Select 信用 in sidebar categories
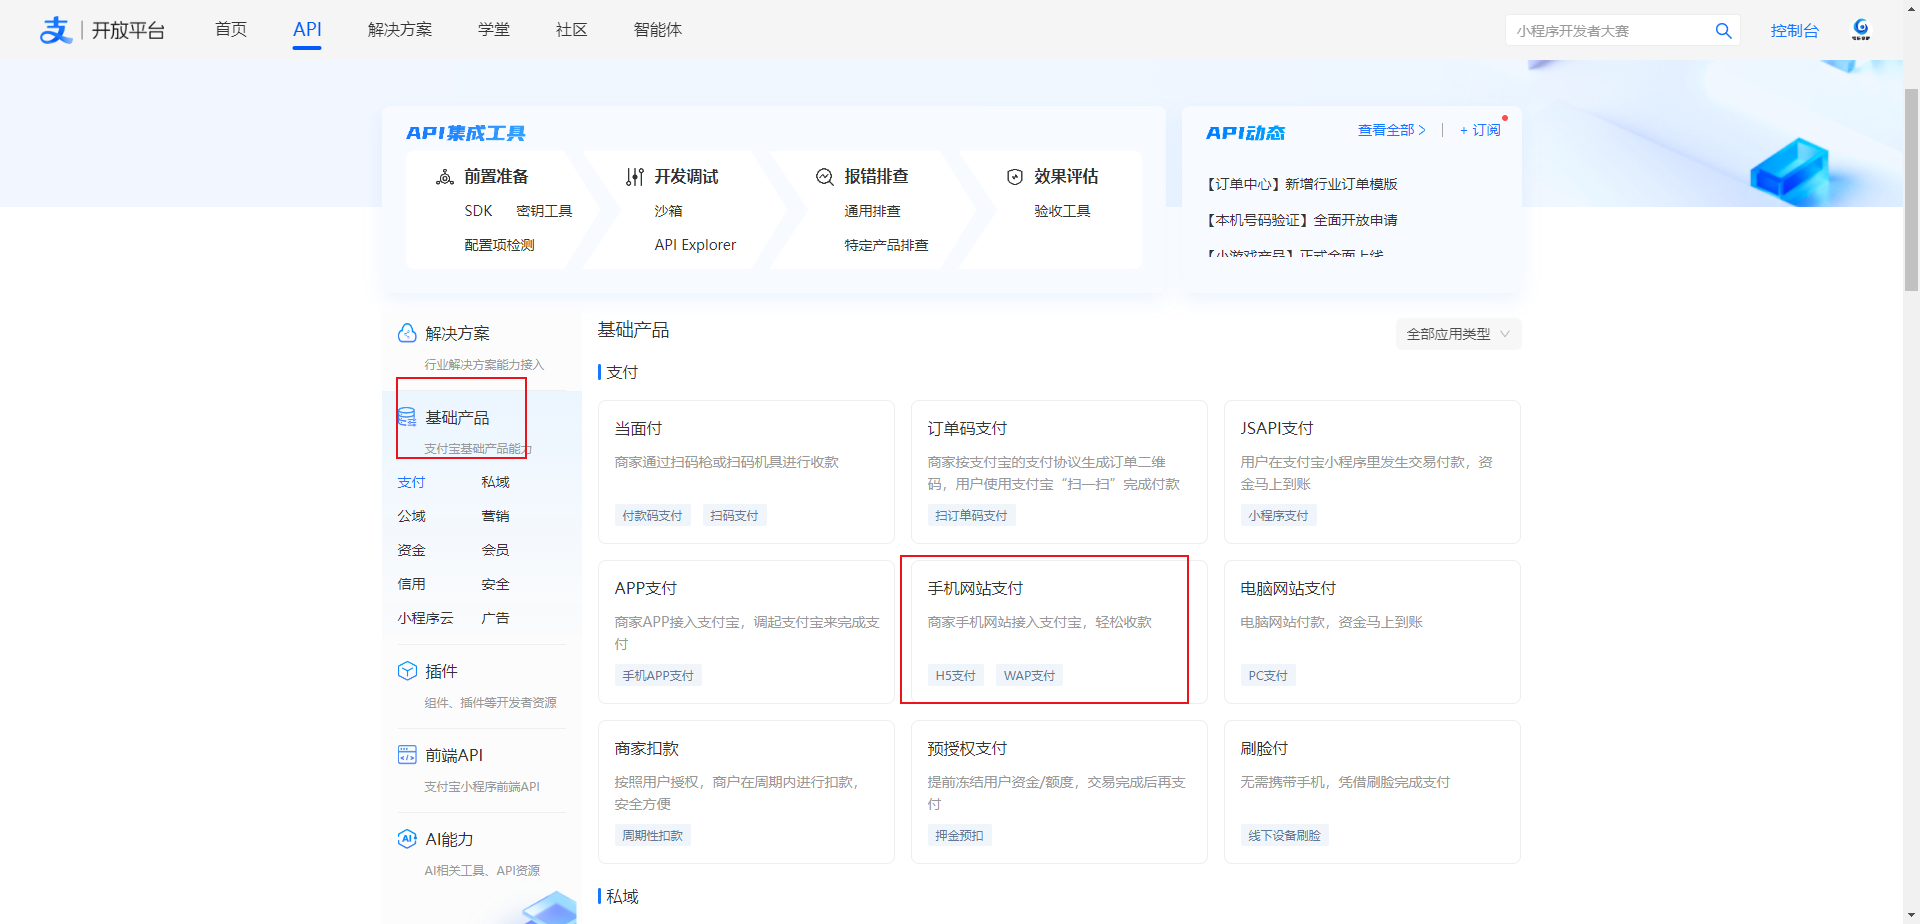Viewport: 1920px width, 924px height. [x=411, y=584]
